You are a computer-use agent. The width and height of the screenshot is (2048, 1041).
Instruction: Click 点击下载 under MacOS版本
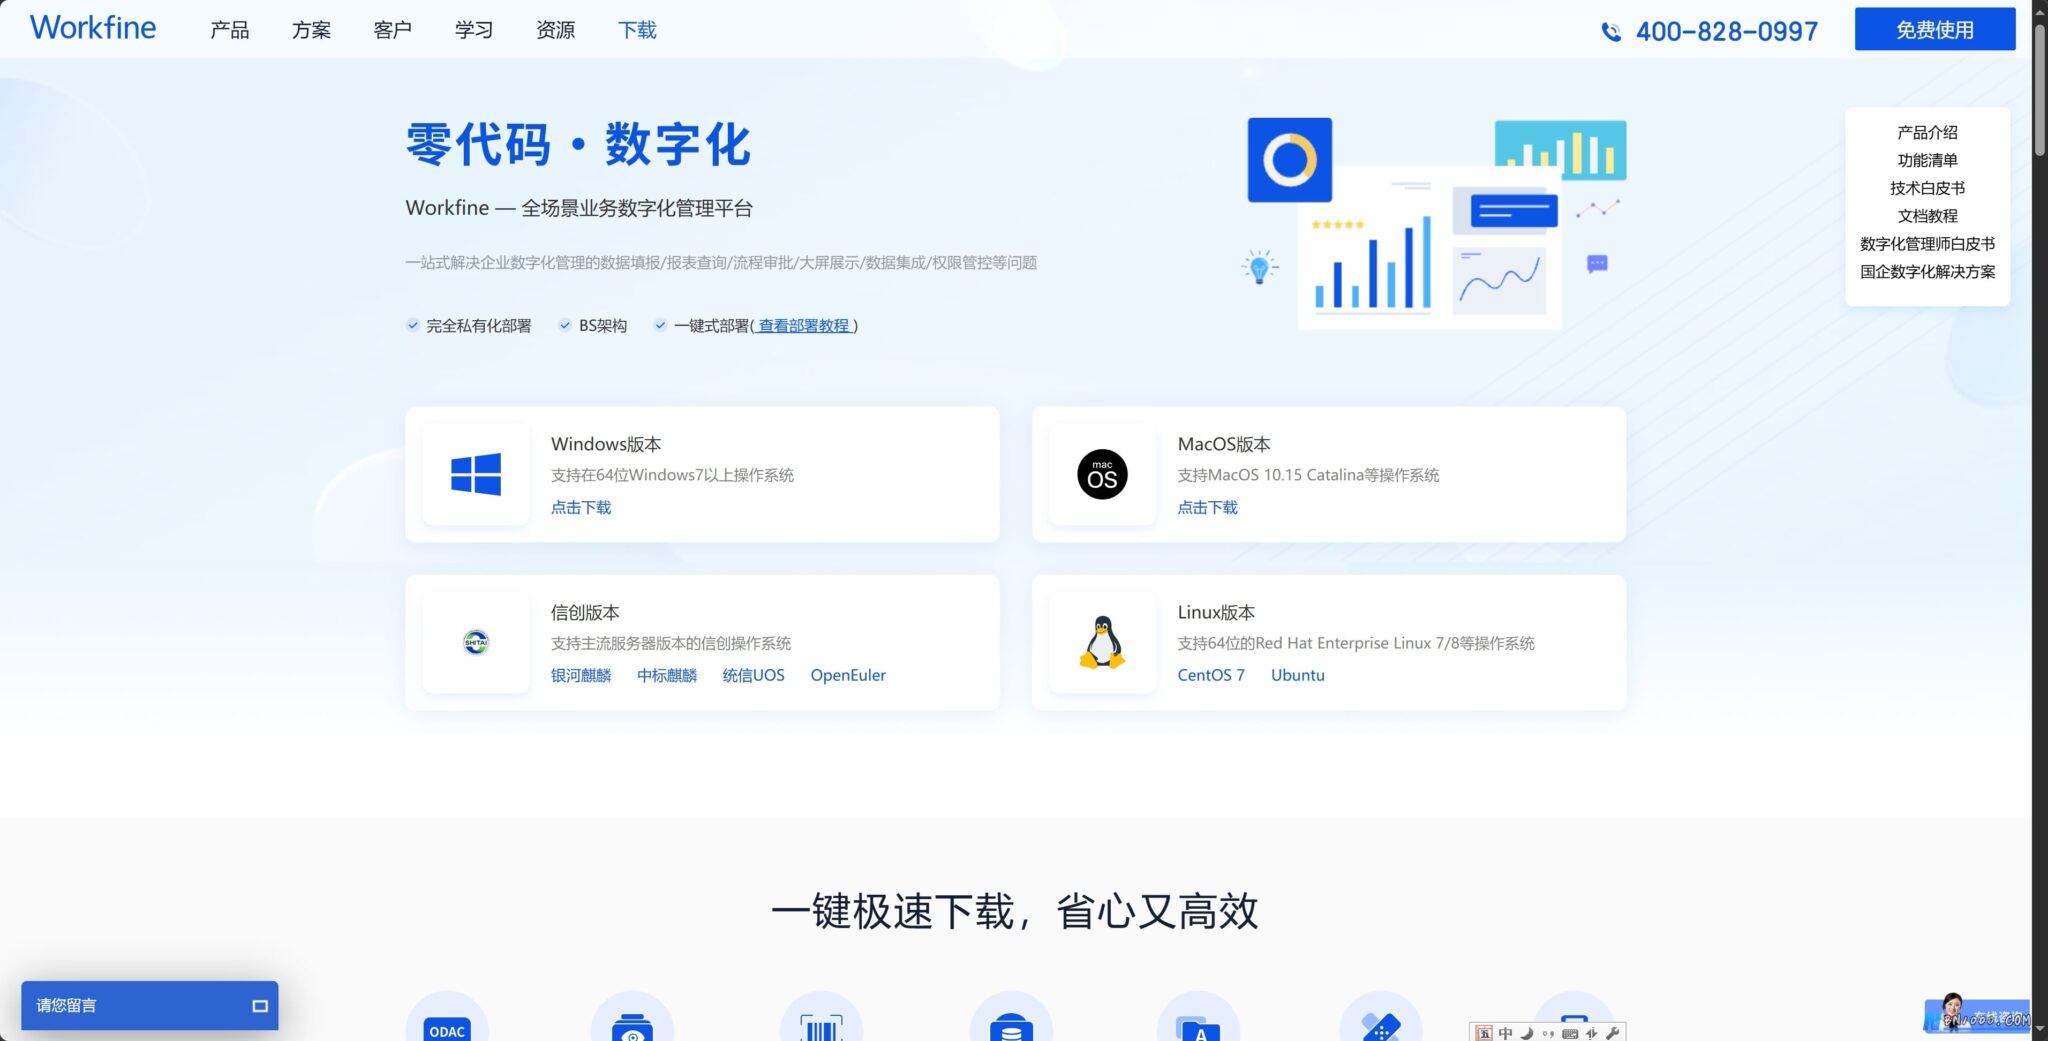click(x=1207, y=507)
